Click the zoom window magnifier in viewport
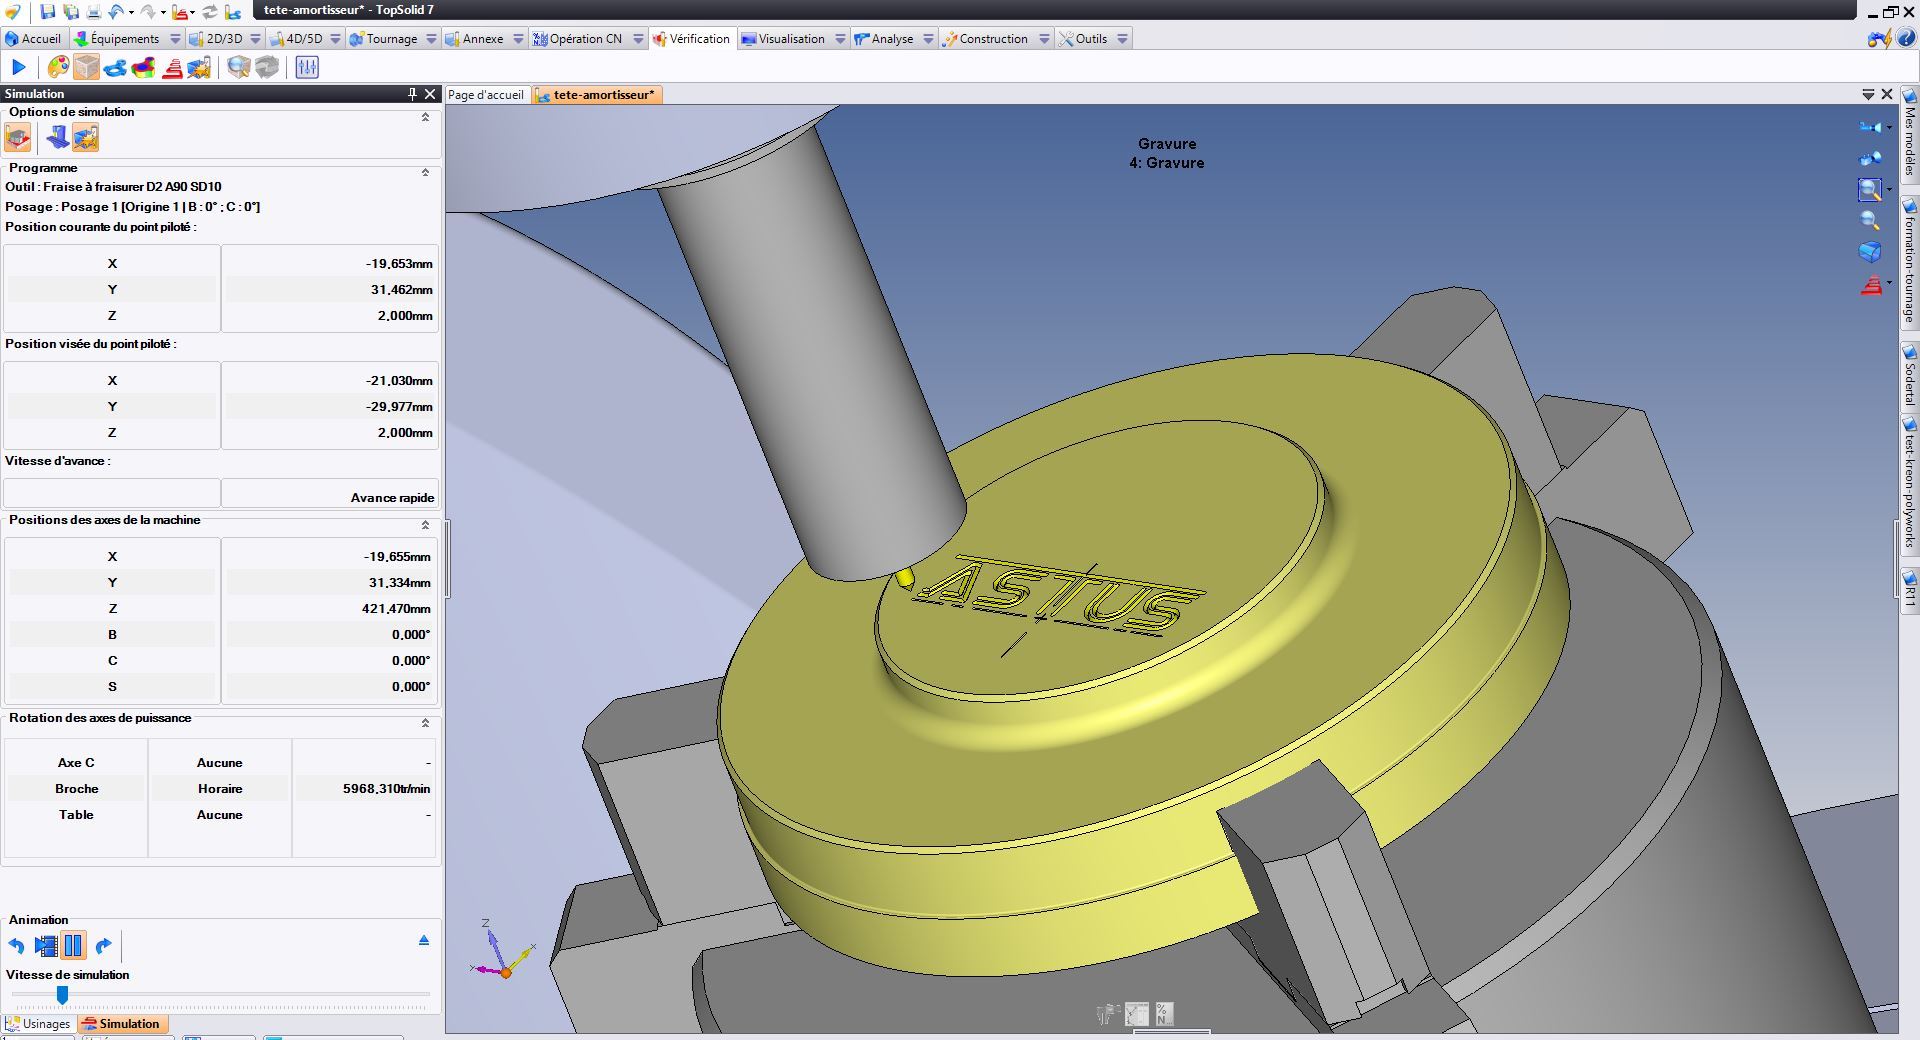The height and width of the screenshot is (1040, 1920). [x=1868, y=190]
